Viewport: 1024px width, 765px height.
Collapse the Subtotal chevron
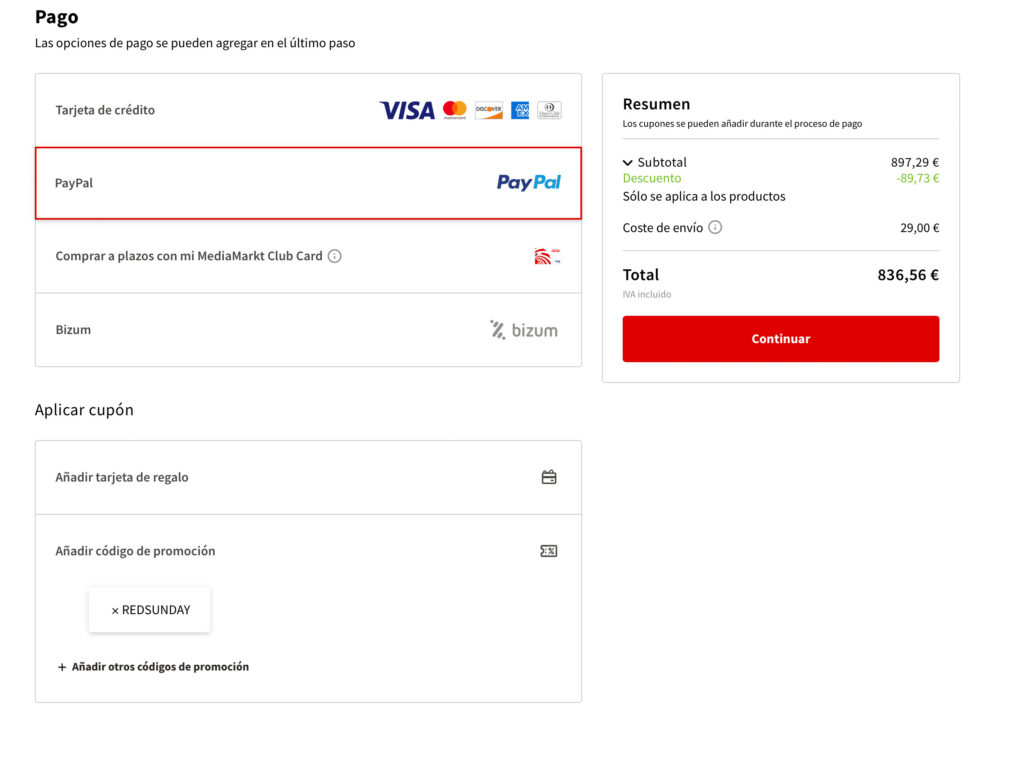[x=628, y=163]
